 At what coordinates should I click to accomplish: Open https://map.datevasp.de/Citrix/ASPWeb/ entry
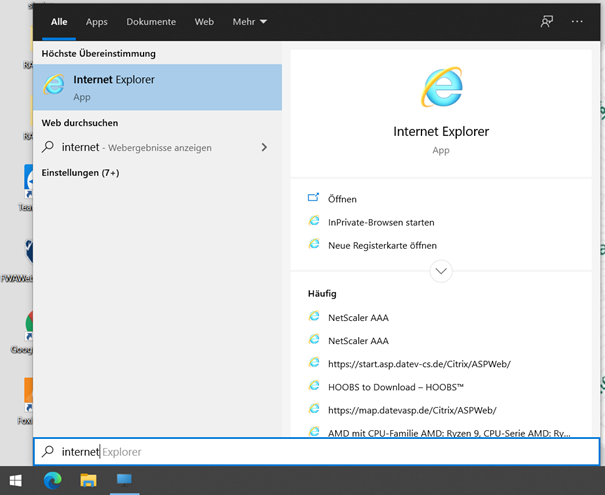tap(412, 410)
